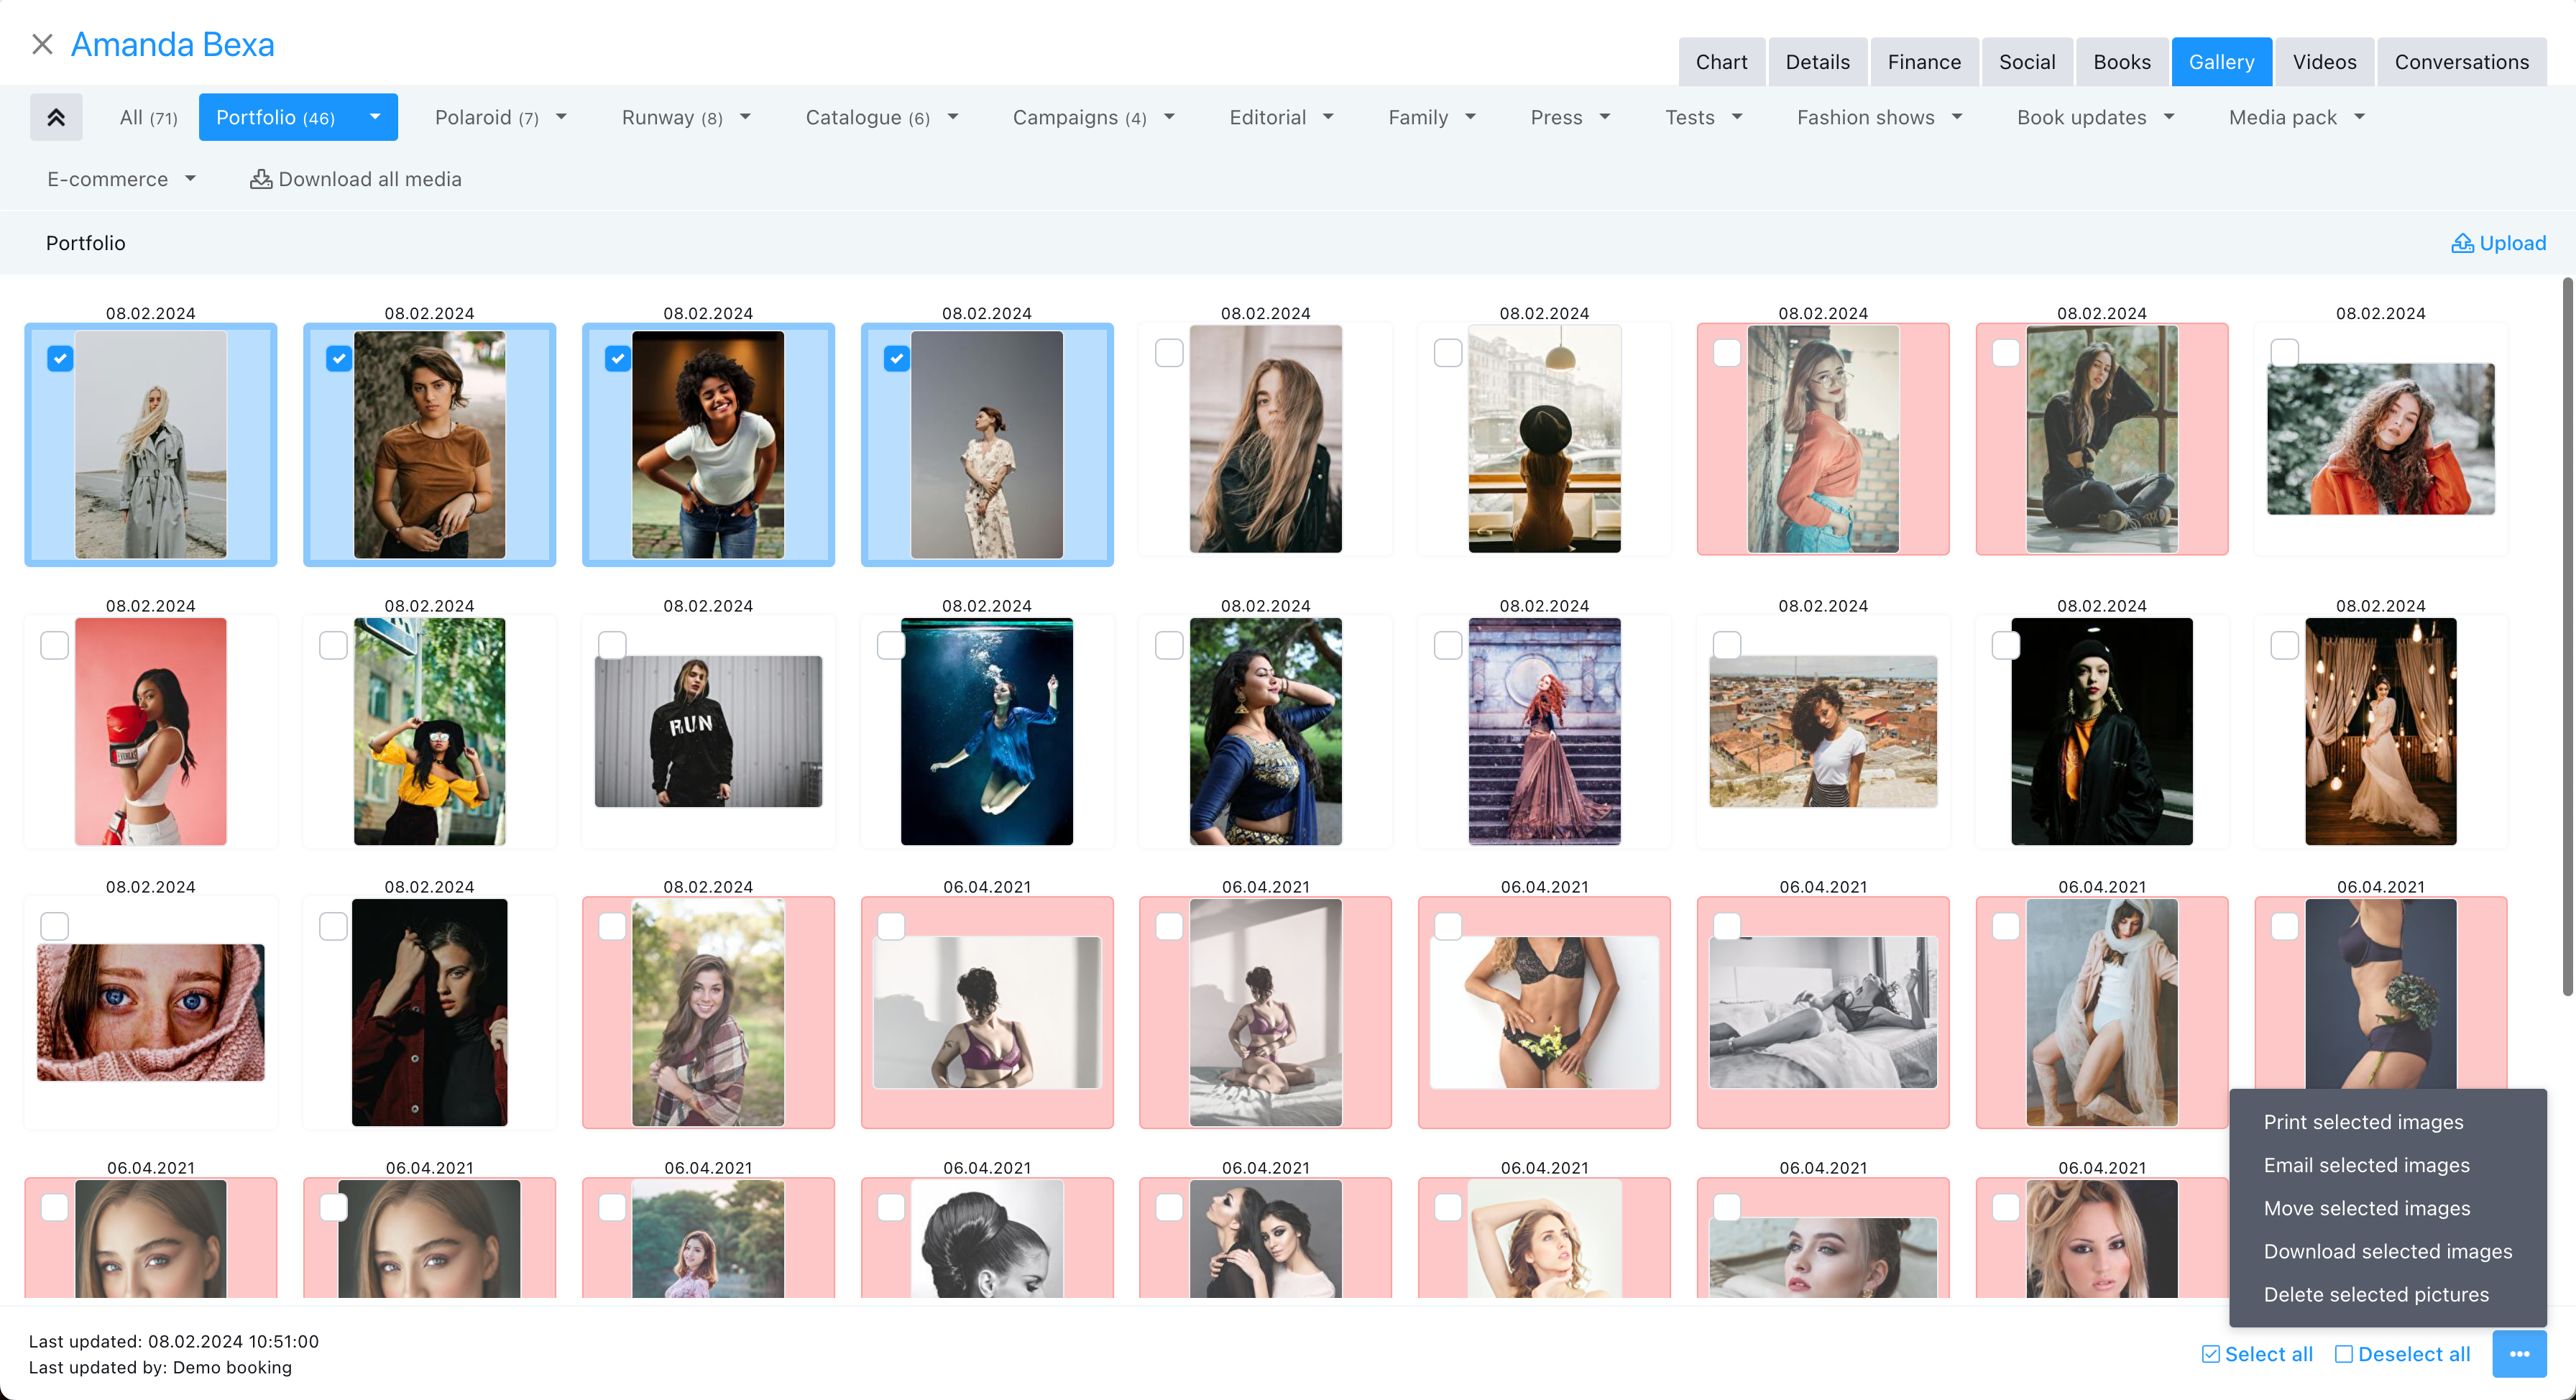Click the Amanda Bexa name link
Image resolution: width=2576 pixels, height=1400 pixels.
(172, 44)
